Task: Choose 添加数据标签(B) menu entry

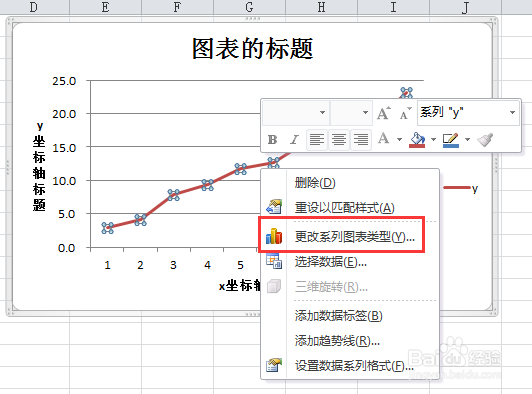Action: [x=350, y=316]
